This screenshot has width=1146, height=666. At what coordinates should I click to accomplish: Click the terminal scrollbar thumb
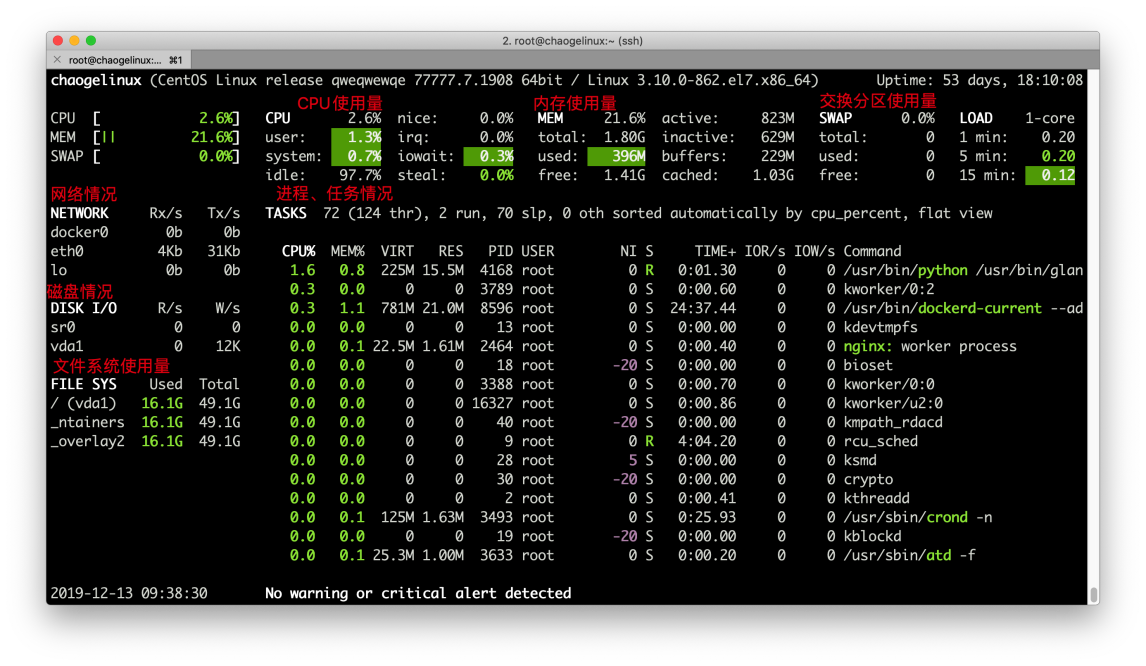tap(1093, 594)
